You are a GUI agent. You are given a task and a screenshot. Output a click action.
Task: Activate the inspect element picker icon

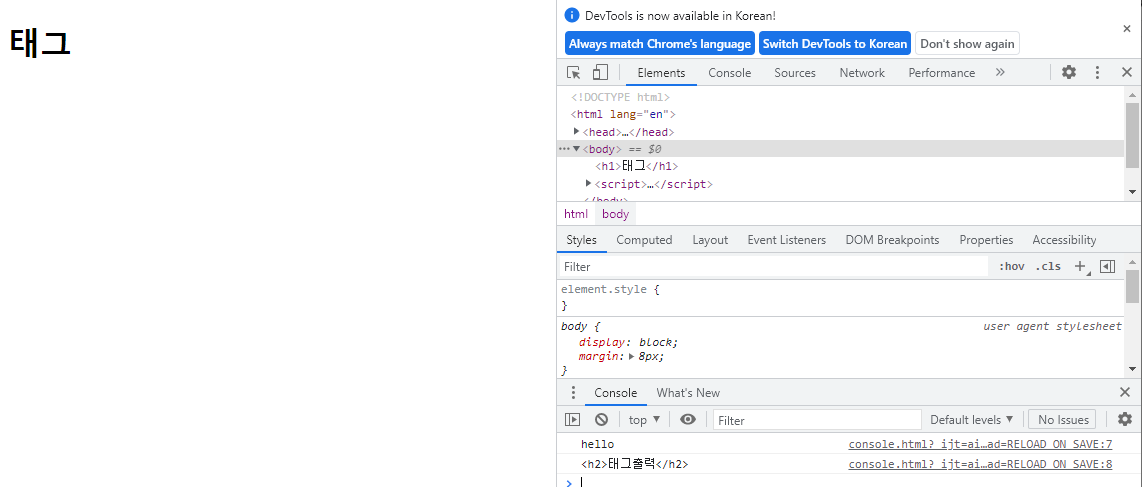point(574,73)
